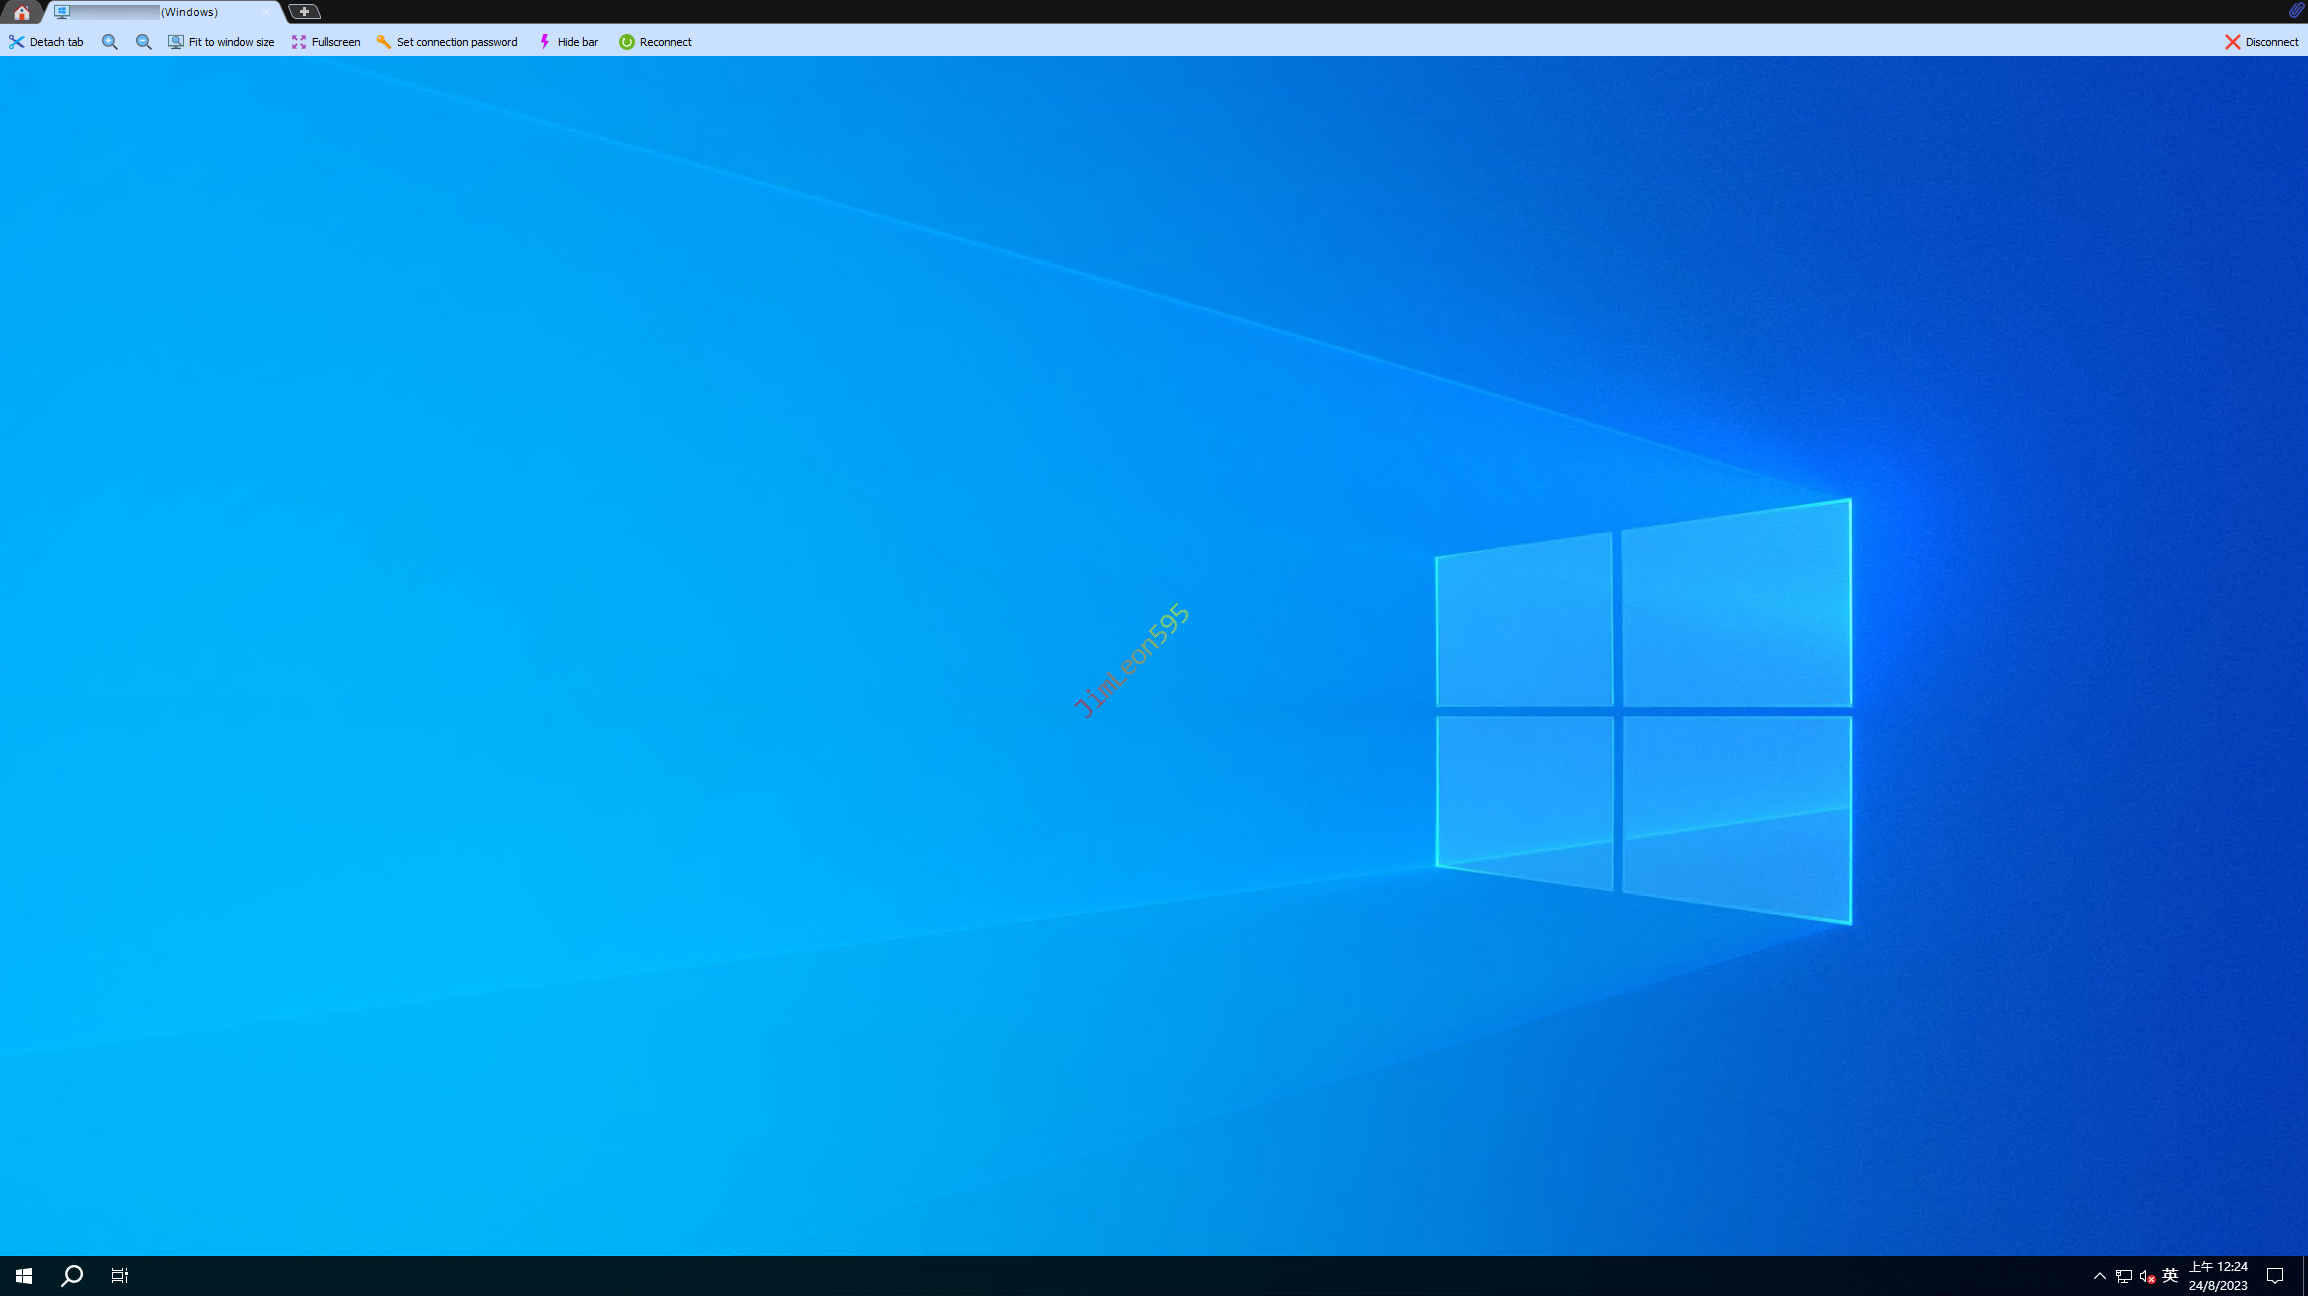Click the network icon in system tray
This screenshot has width=2308, height=1296.
click(x=2124, y=1275)
